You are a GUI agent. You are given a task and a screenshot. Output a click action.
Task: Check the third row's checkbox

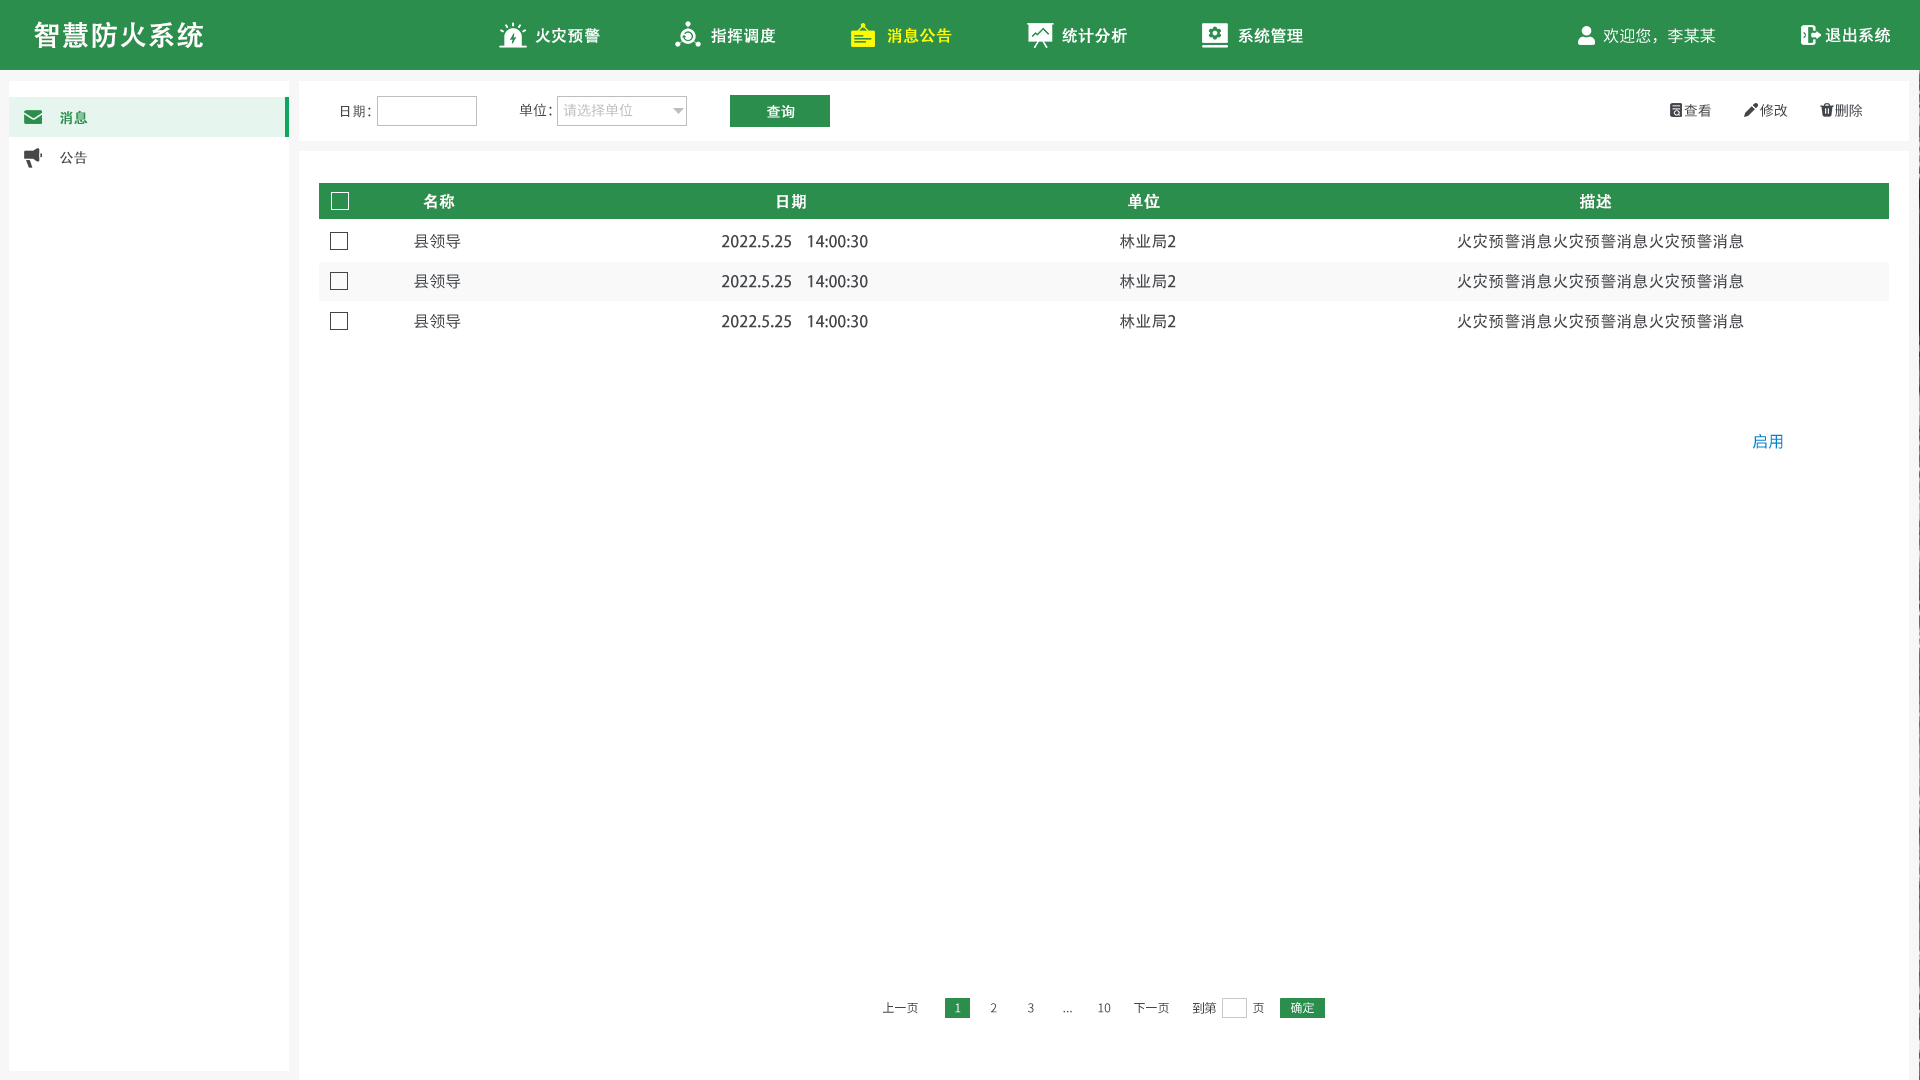coord(339,321)
